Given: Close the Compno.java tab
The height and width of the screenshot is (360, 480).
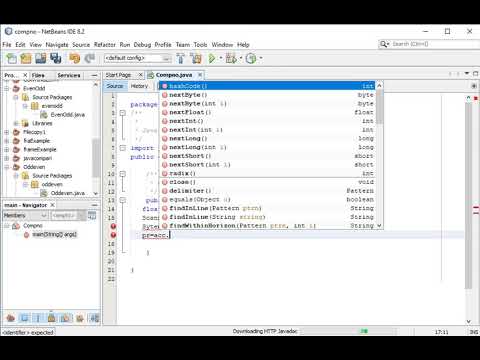Looking at the screenshot, I should (x=200, y=75).
